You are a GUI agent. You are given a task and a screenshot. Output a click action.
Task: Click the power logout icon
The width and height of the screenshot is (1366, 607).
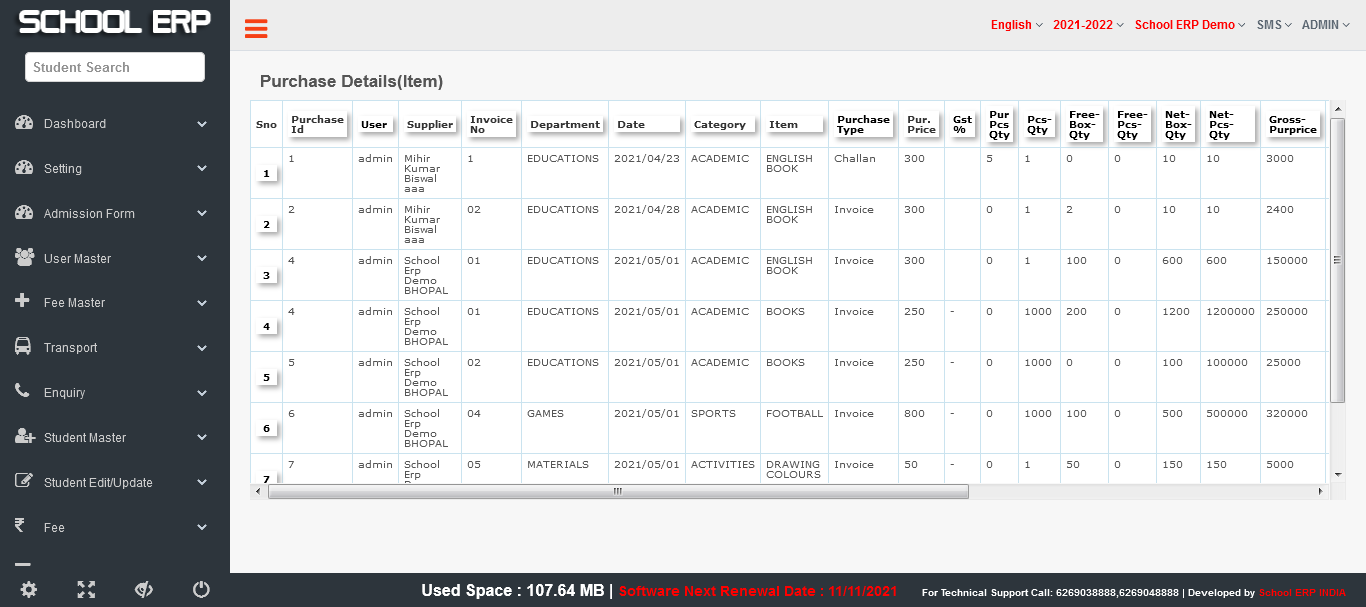[x=201, y=590]
